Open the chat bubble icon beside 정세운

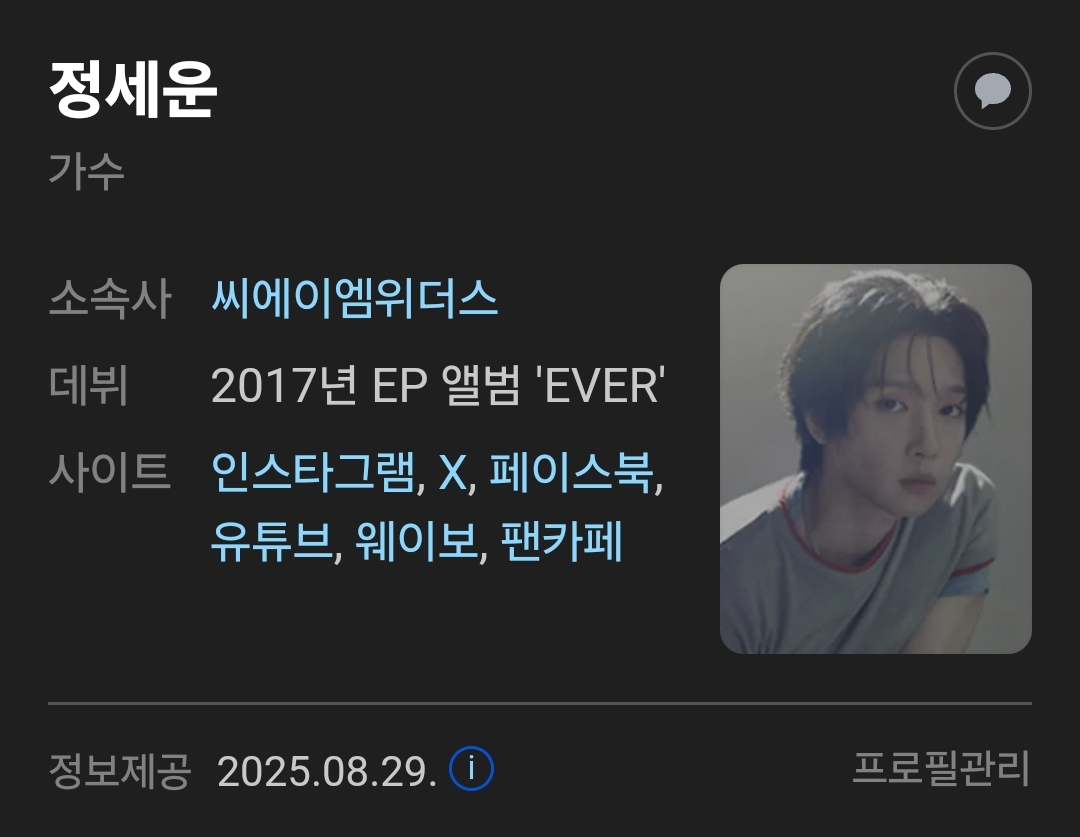point(992,91)
